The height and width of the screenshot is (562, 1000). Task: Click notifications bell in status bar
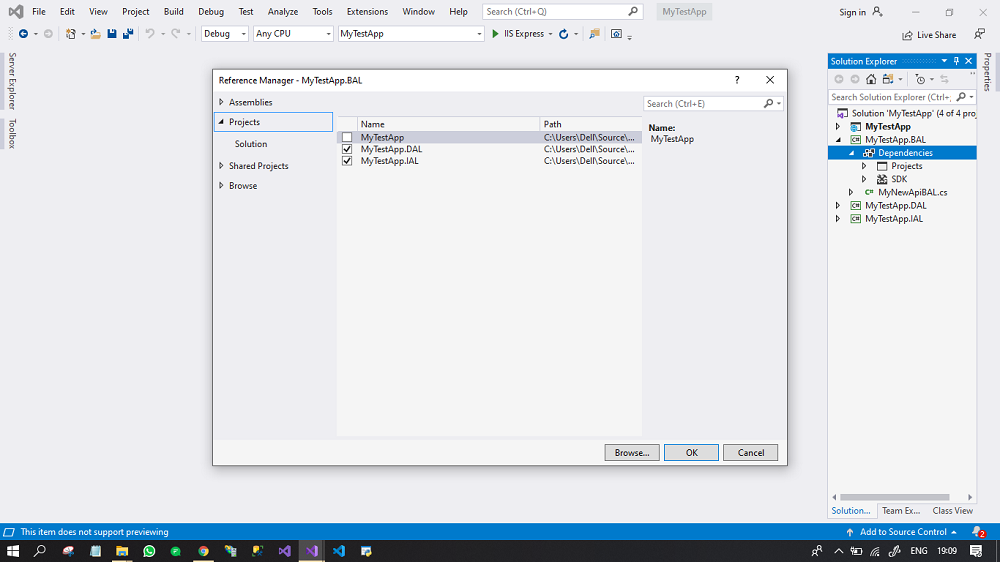[x=977, y=531]
